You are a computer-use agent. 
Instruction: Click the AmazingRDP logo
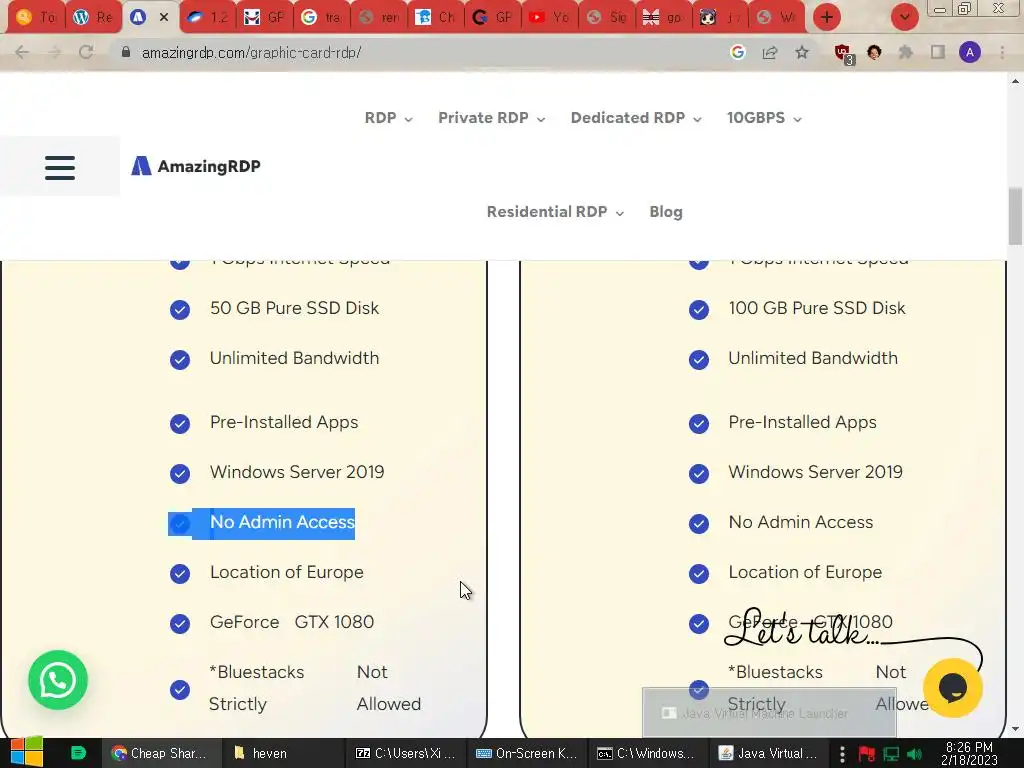pyautogui.click(x=196, y=166)
